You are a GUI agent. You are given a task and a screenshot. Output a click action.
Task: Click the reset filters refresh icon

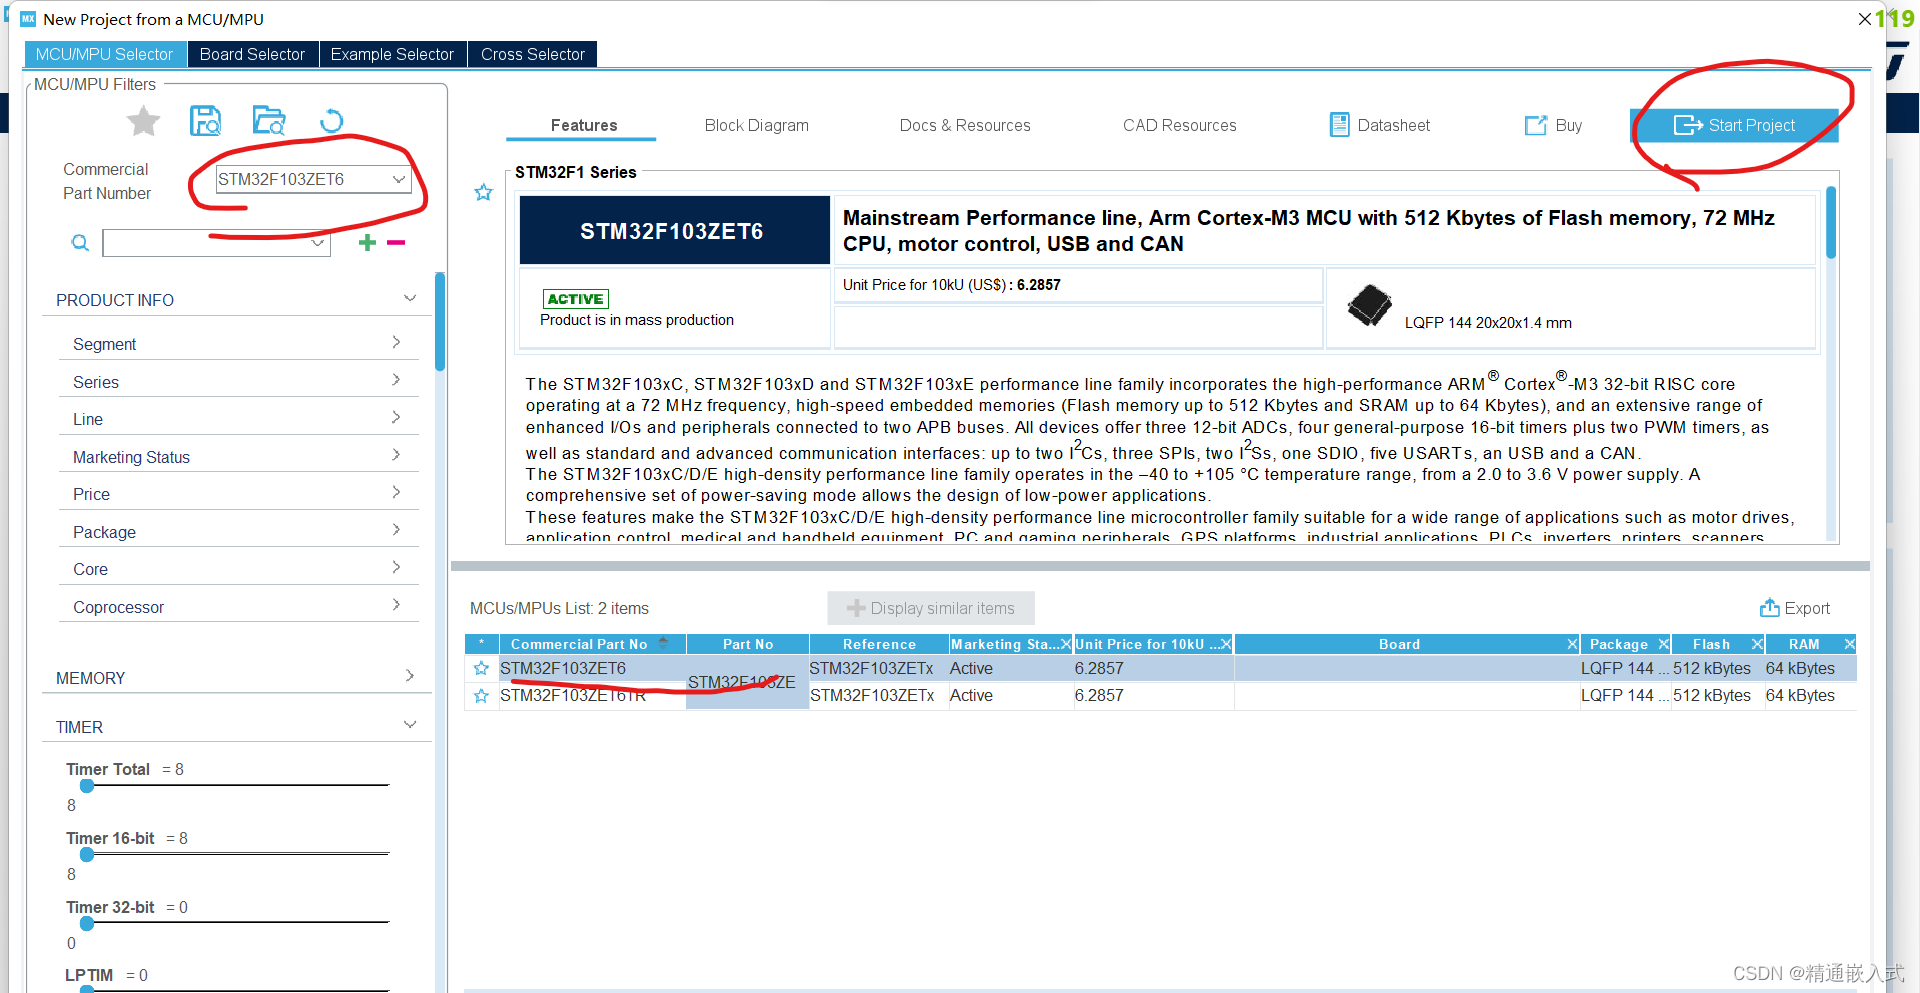(x=331, y=121)
